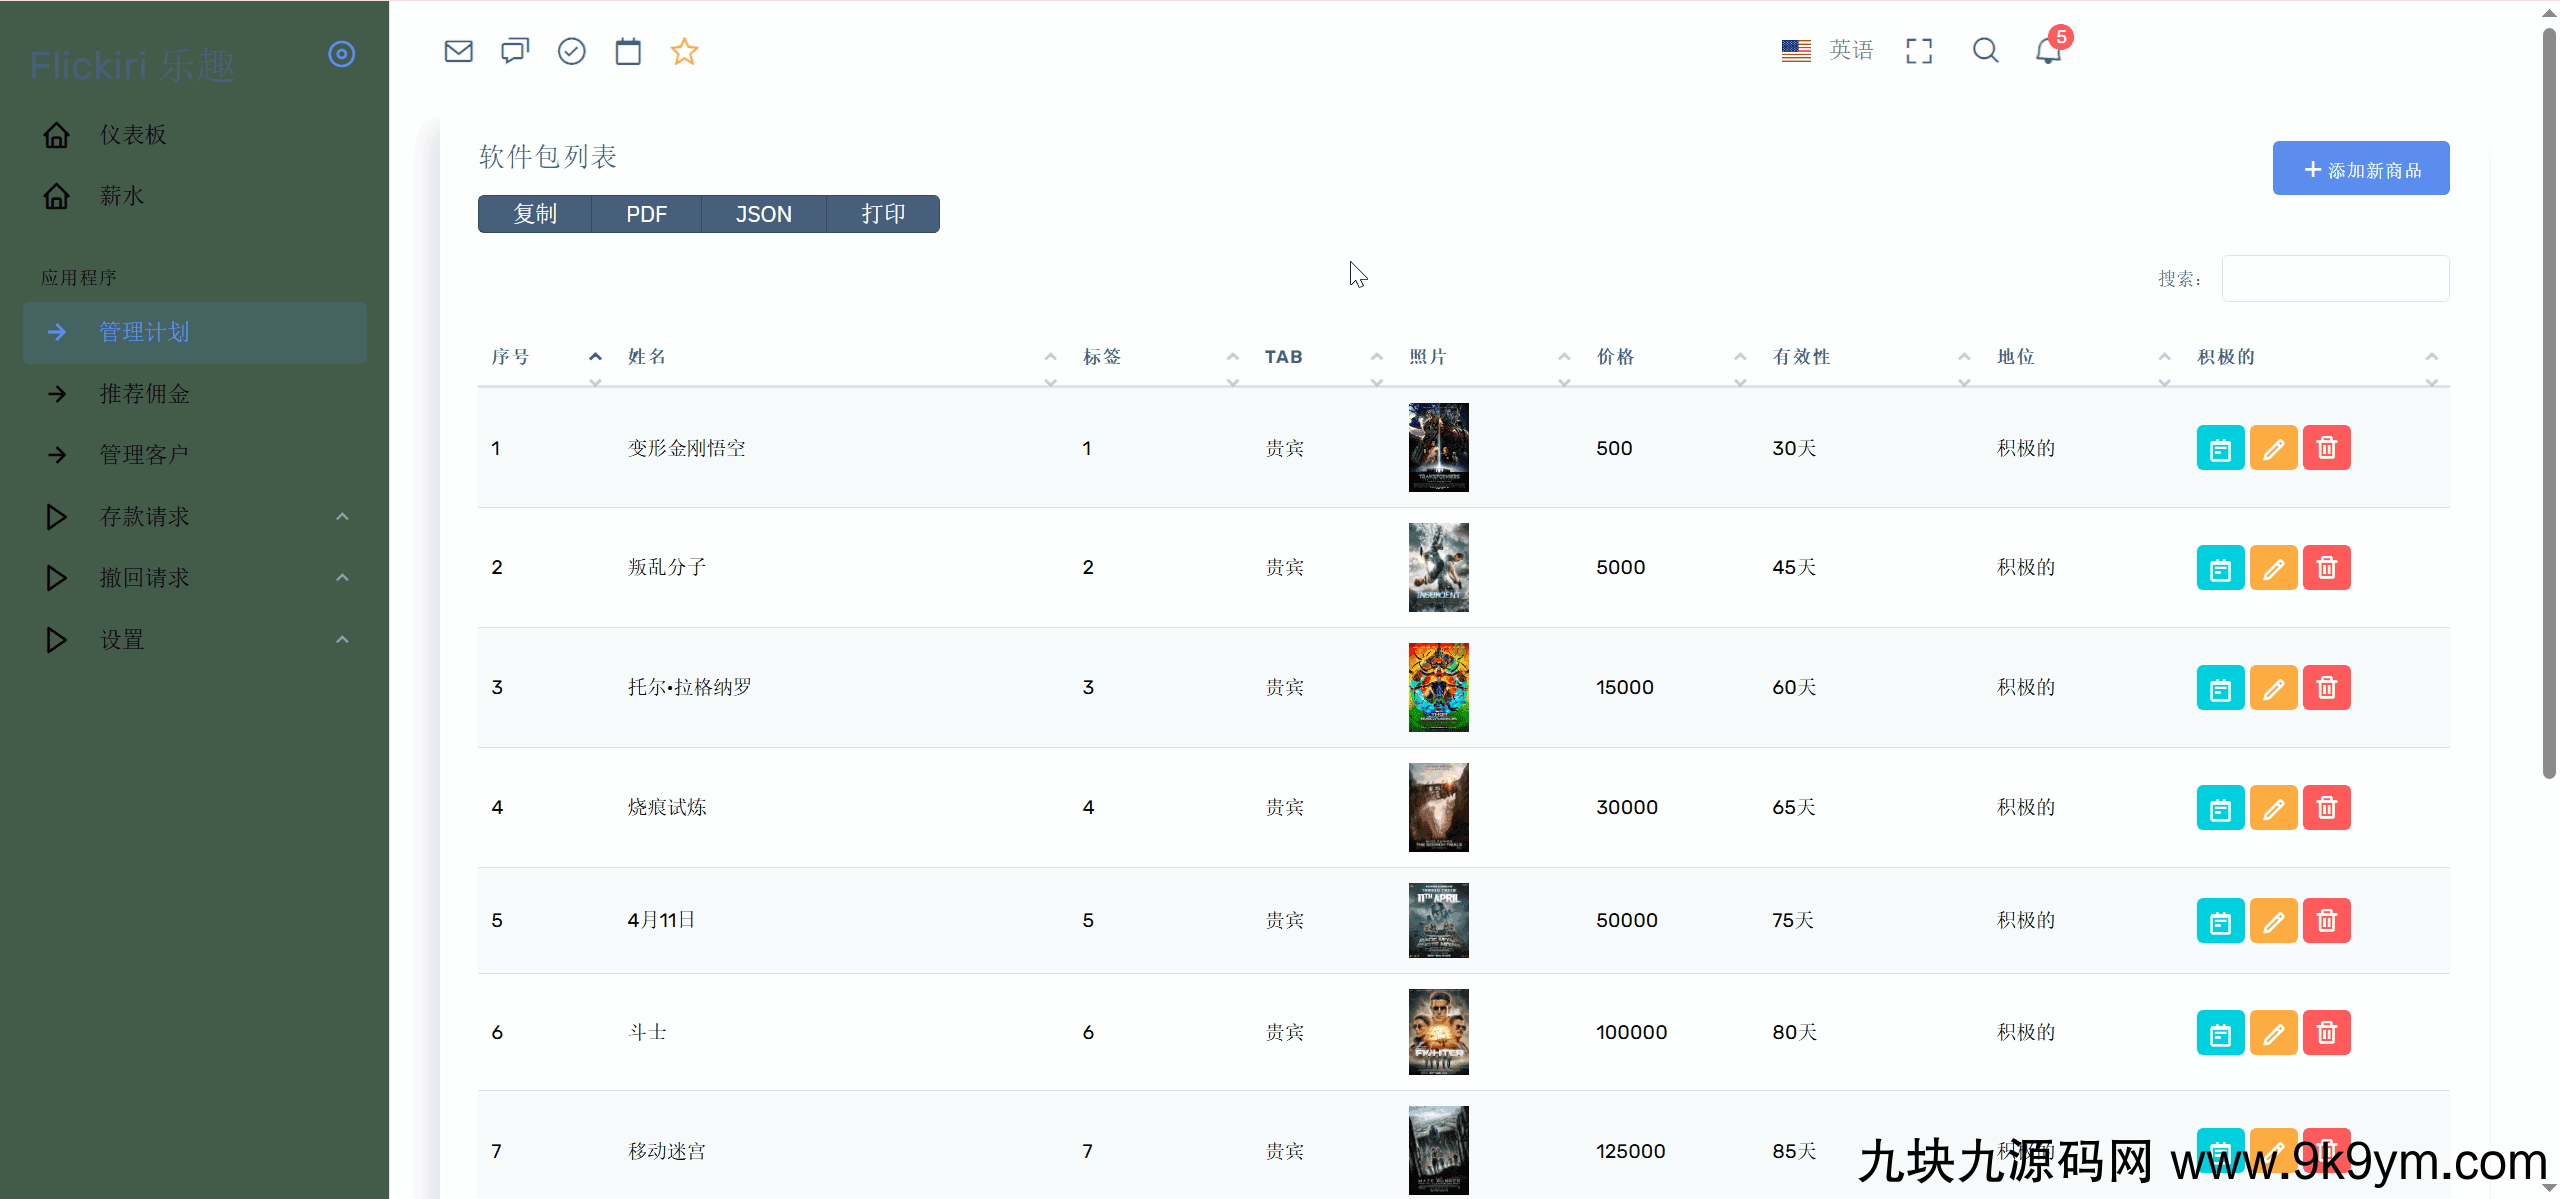Screen dimensions: 2560x1199
Task: Toggle fullscreen mode icon
Action: pos(1919,51)
